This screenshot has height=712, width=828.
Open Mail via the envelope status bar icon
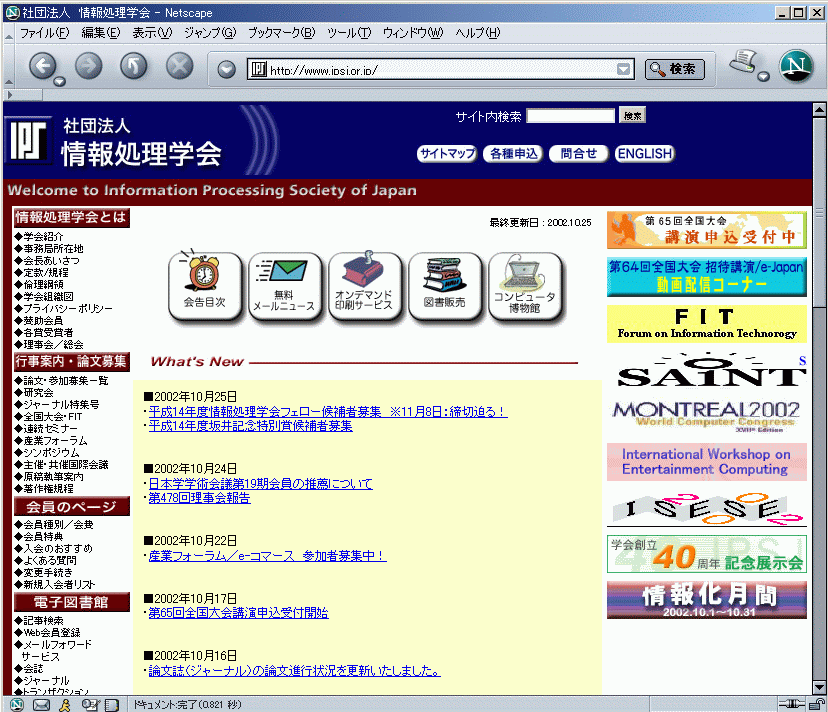coord(41,704)
